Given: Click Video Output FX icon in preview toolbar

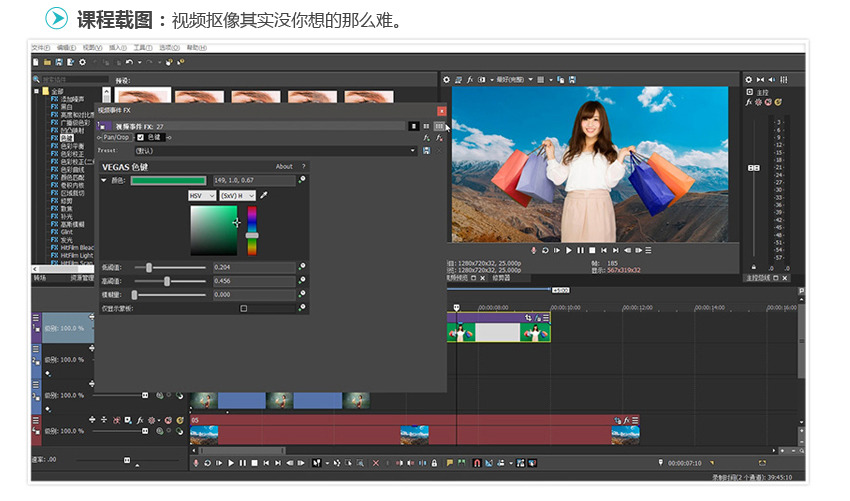Looking at the screenshot, I should [470, 80].
